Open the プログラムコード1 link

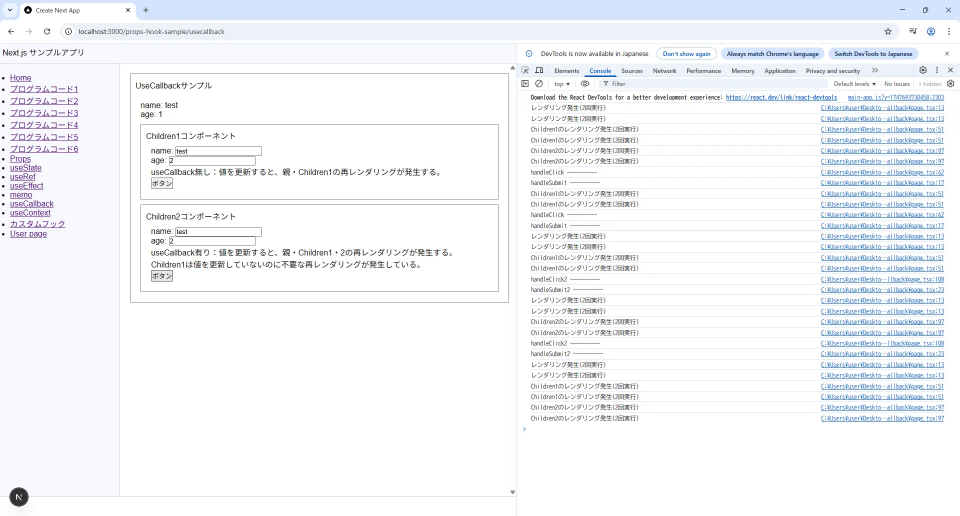click(44, 89)
